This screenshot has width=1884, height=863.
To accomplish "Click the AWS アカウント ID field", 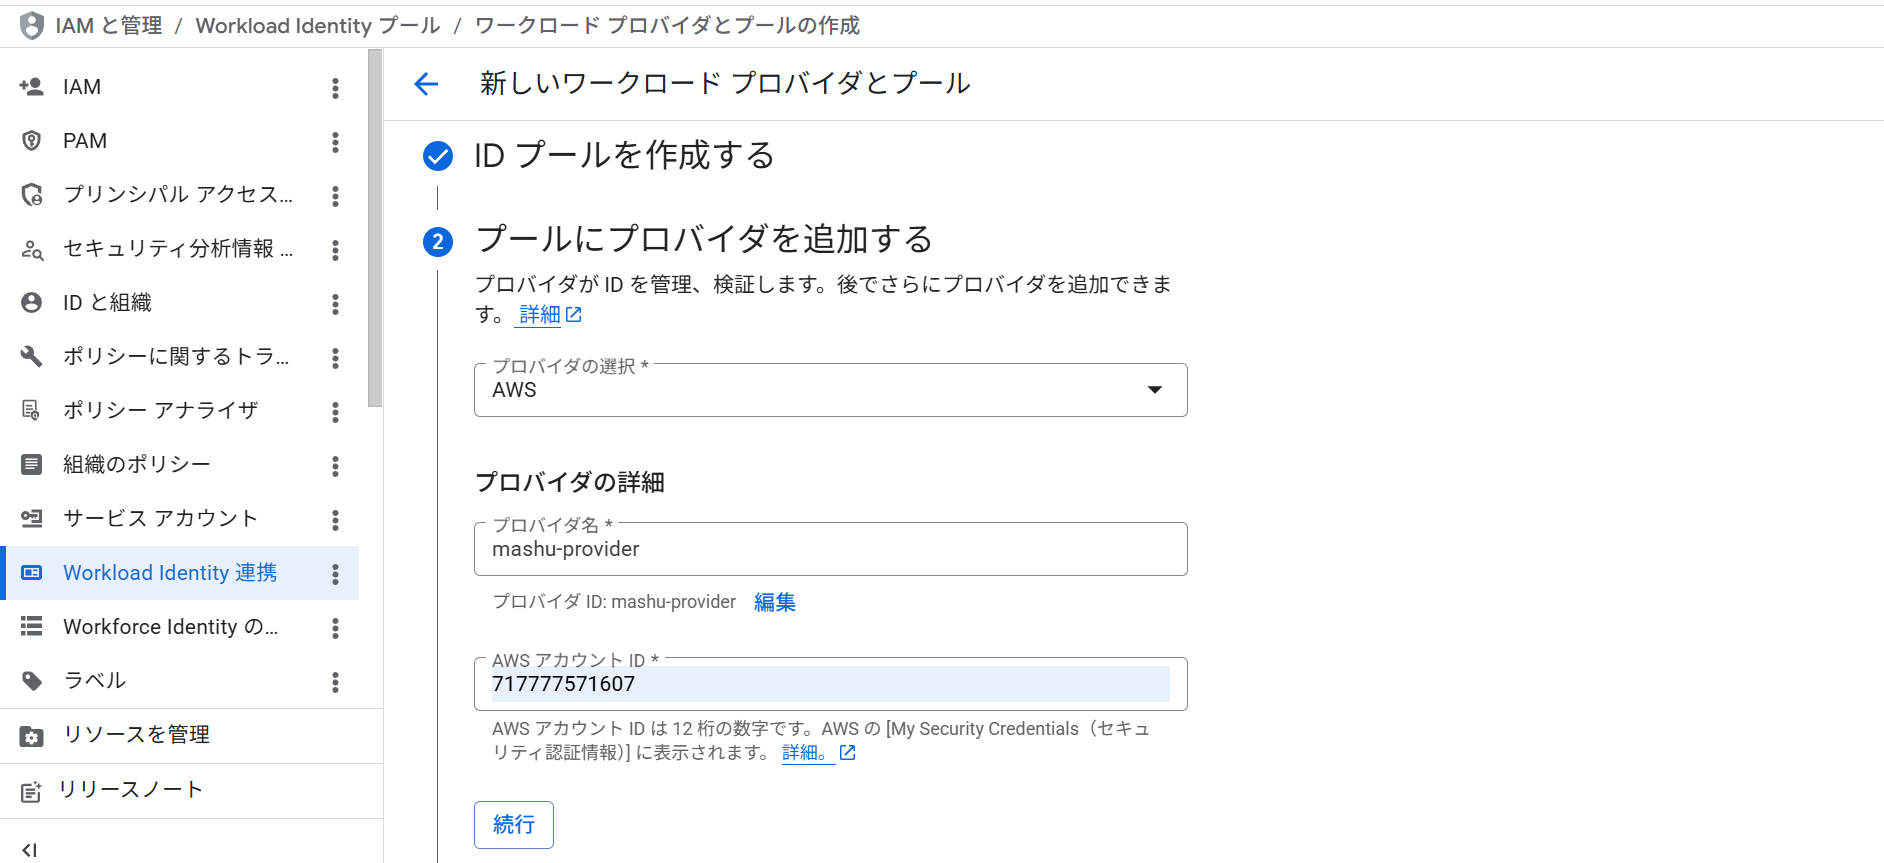I will (830, 684).
